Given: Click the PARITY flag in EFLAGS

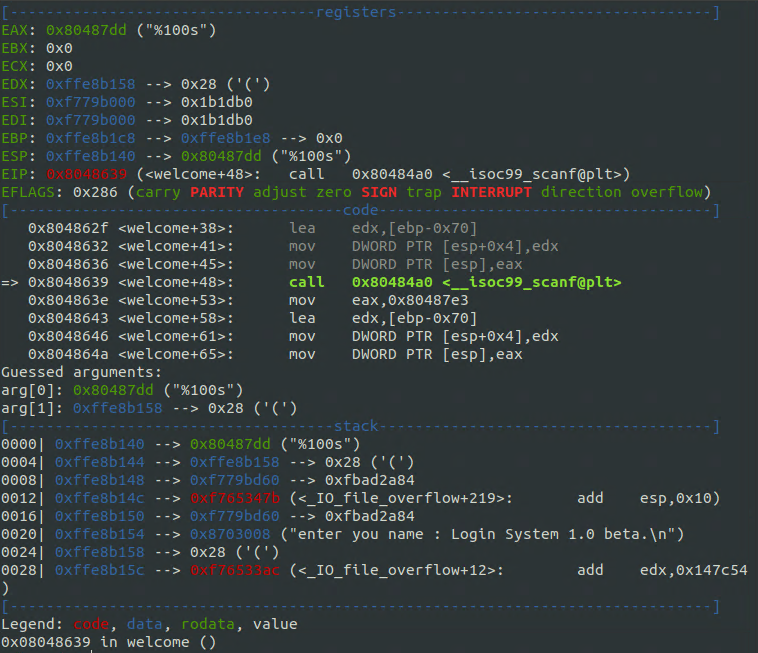Looking at the screenshot, I should pos(217,192).
